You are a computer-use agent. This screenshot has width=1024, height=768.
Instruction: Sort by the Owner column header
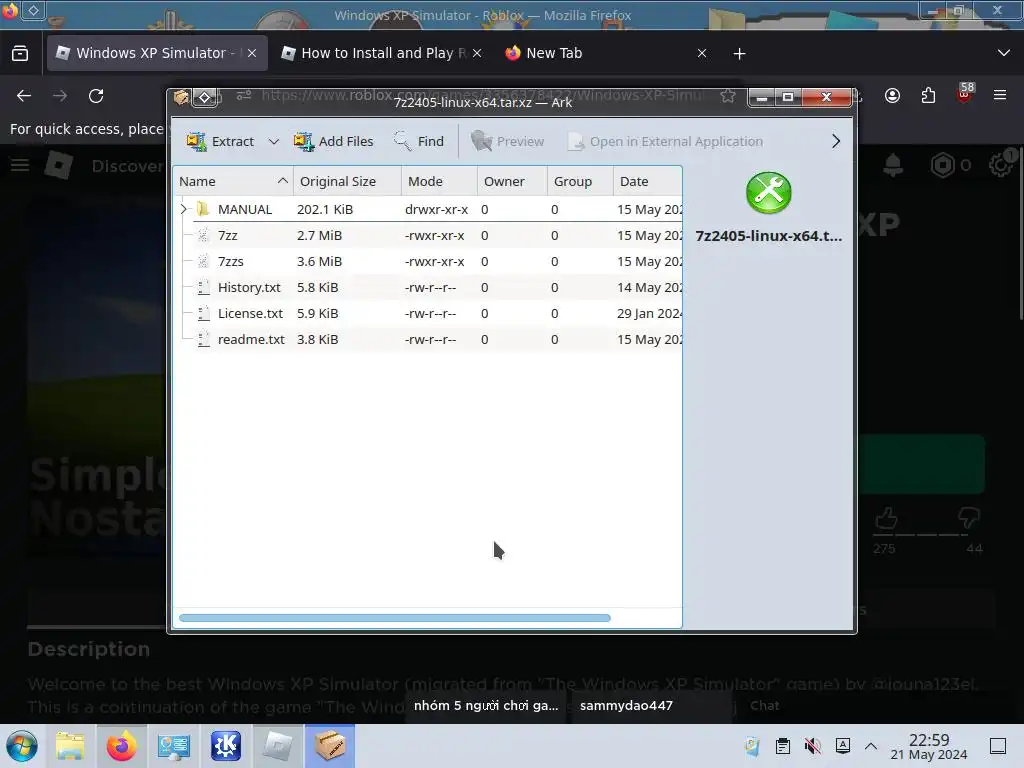pos(512,182)
